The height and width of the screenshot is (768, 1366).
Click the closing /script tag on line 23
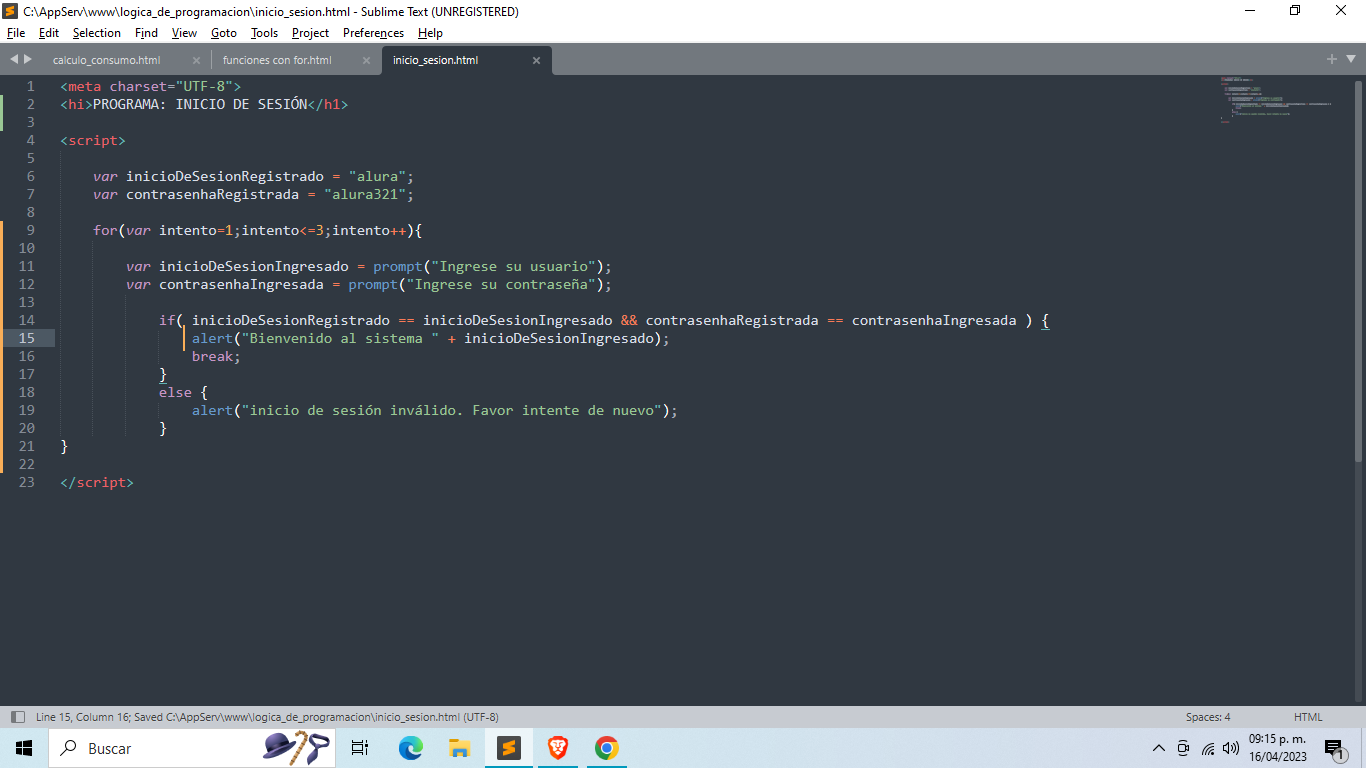[97, 482]
